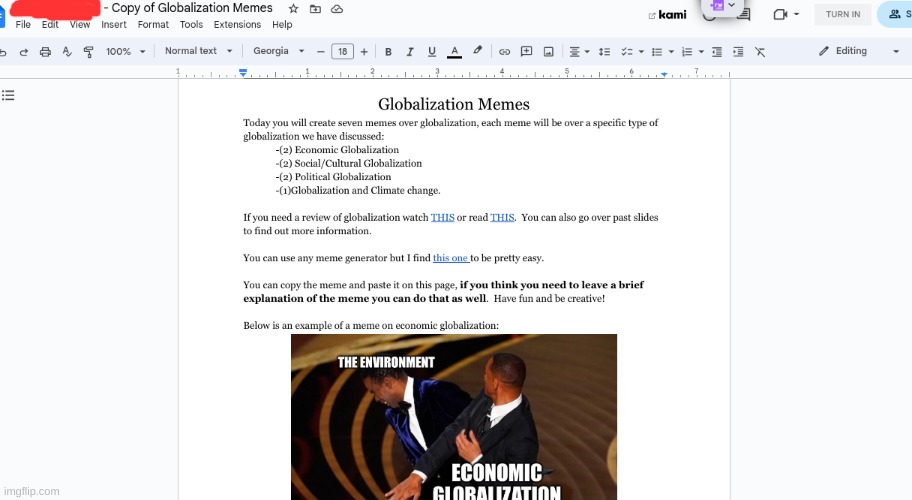The height and width of the screenshot is (500, 912).
Task: Click the checklist icon
Action: coord(626,52)
